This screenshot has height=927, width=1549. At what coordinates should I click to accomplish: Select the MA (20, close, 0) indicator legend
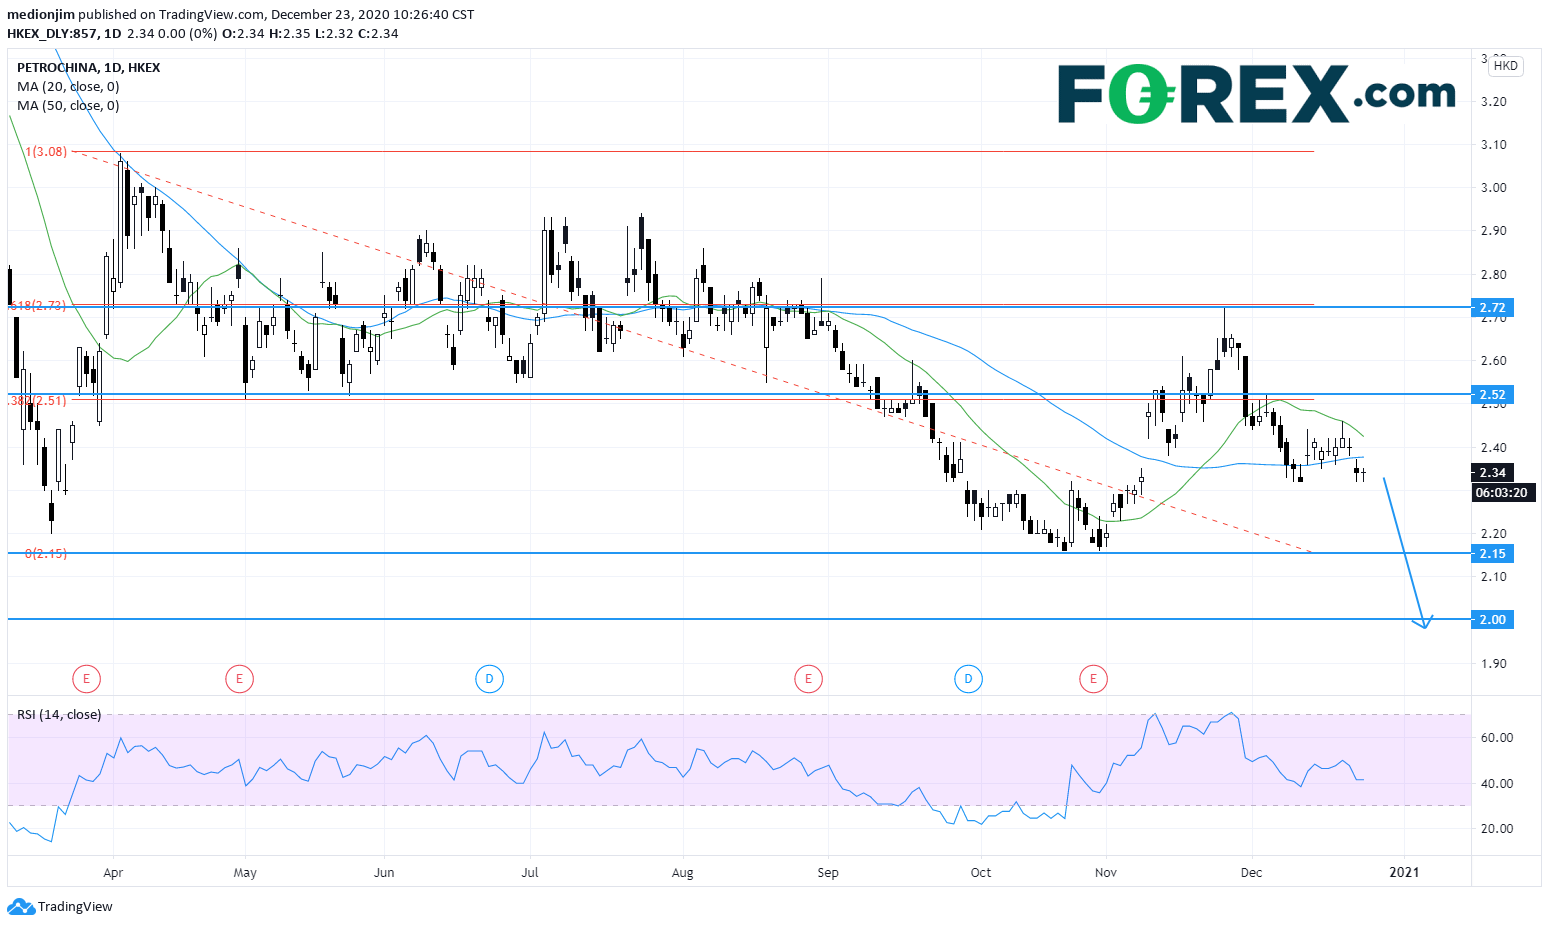(x=68, y=87)
